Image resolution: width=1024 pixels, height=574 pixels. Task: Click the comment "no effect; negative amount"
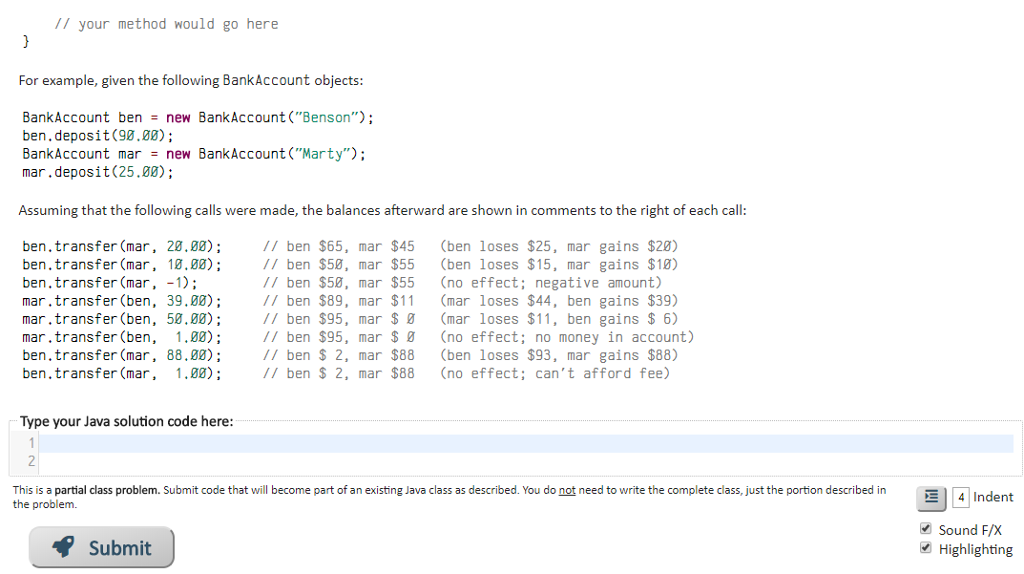pos(551,283)
